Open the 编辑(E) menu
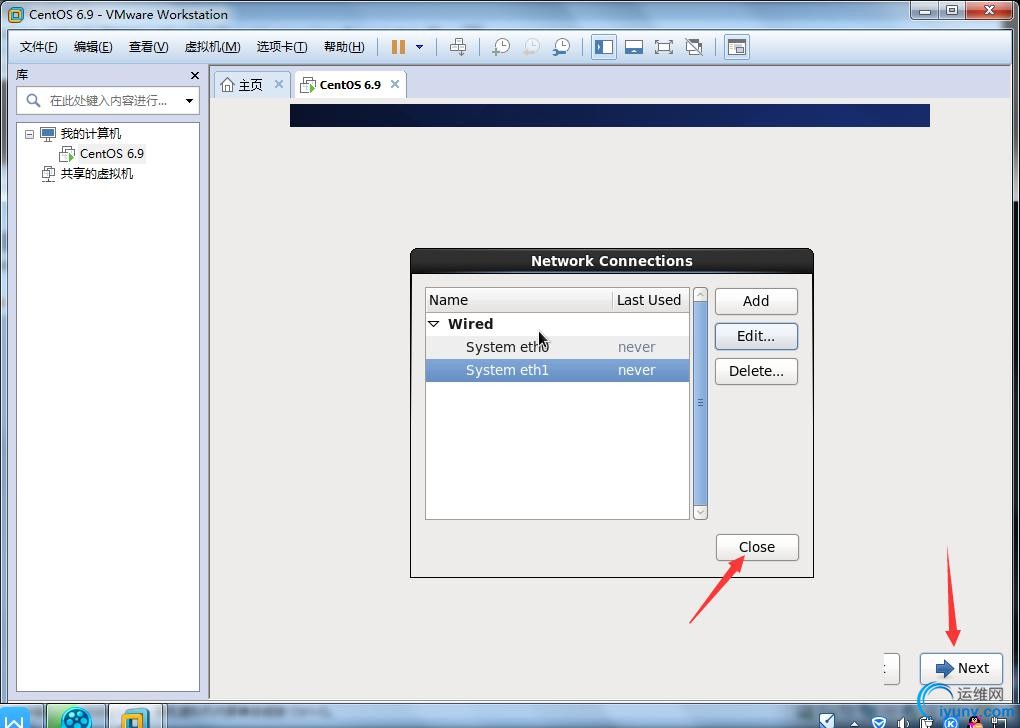Screen dimensions: 1020x728 [93, 47]
